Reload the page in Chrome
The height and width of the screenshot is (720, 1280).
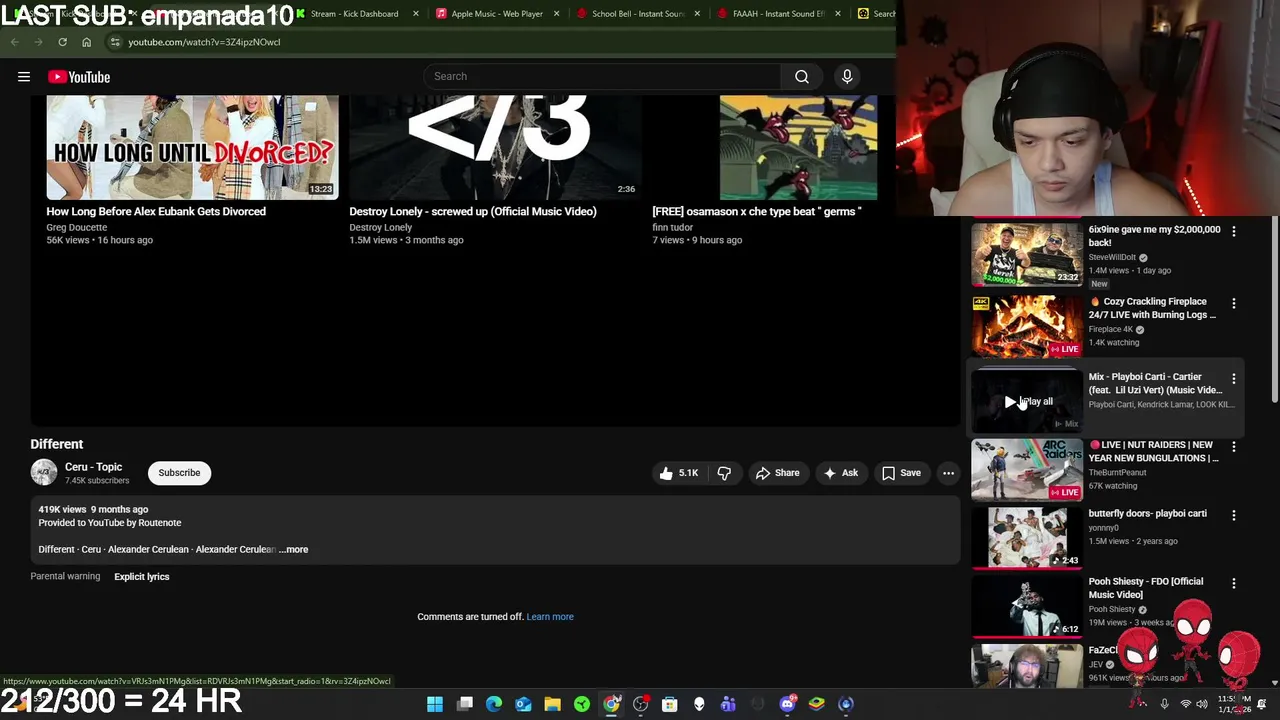pos(62,42)
